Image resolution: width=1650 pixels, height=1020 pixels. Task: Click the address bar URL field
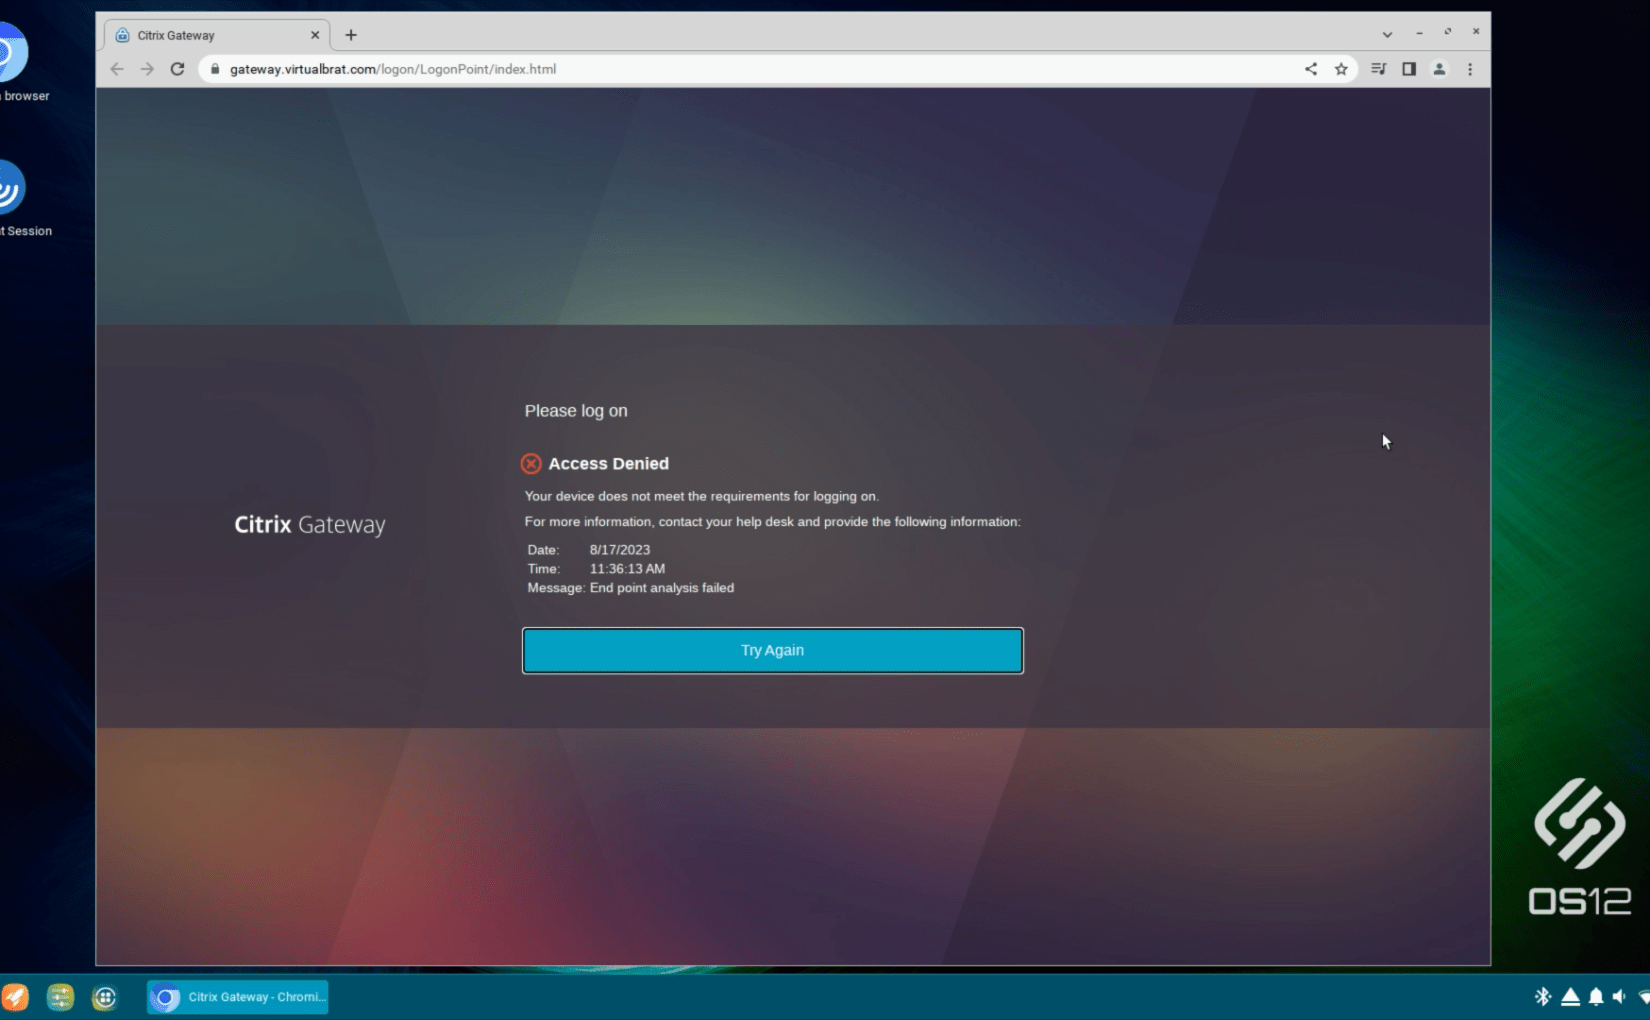point(700,69)
